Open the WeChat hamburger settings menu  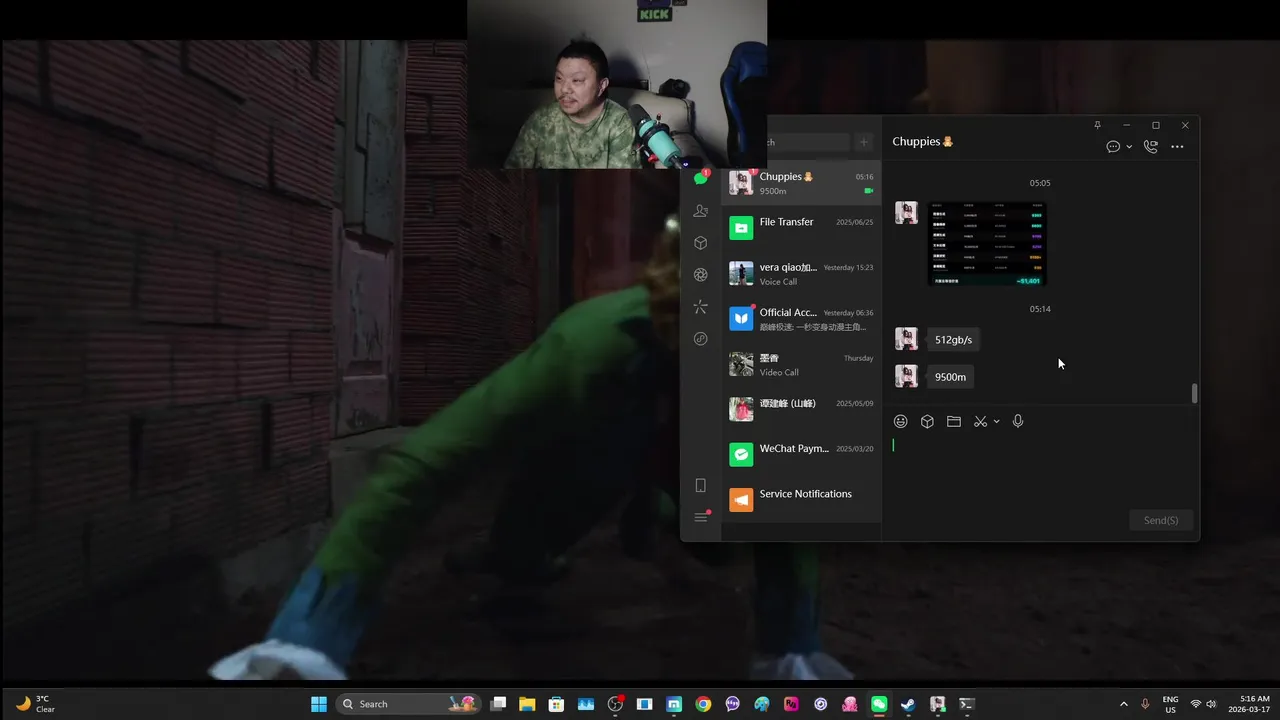tap(700, 517)
